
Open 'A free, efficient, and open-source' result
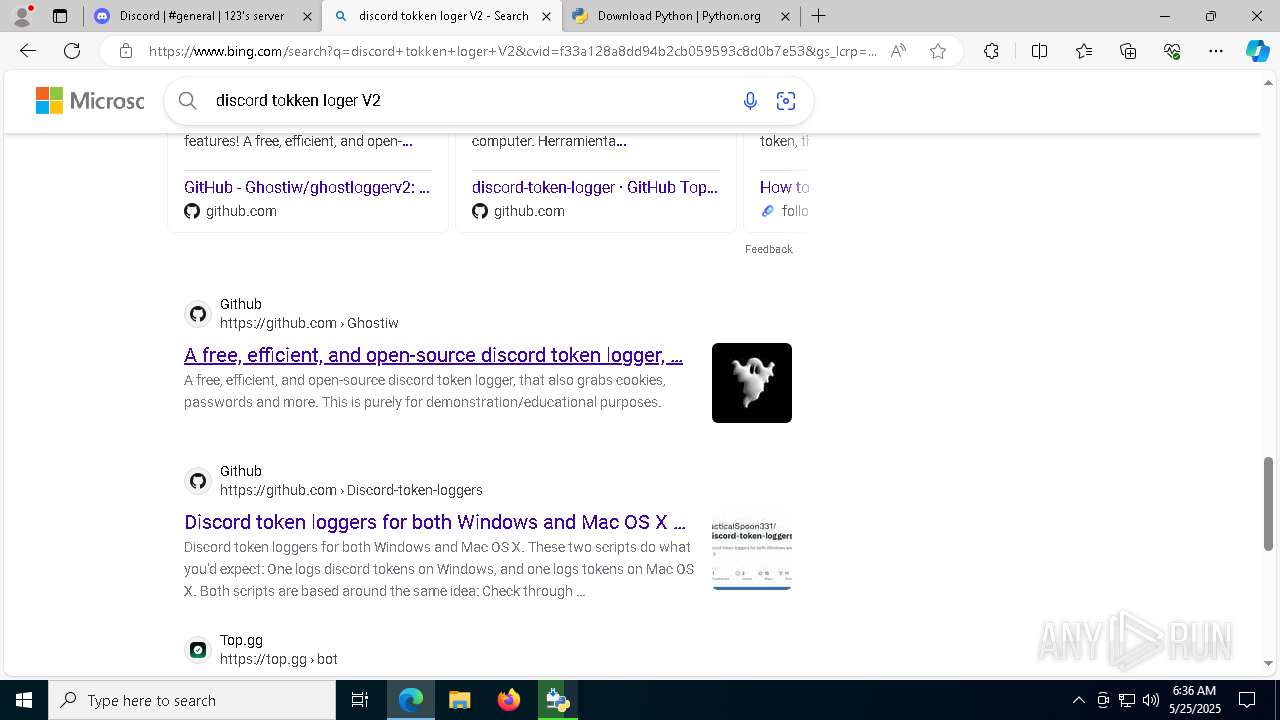click(433, 355)
